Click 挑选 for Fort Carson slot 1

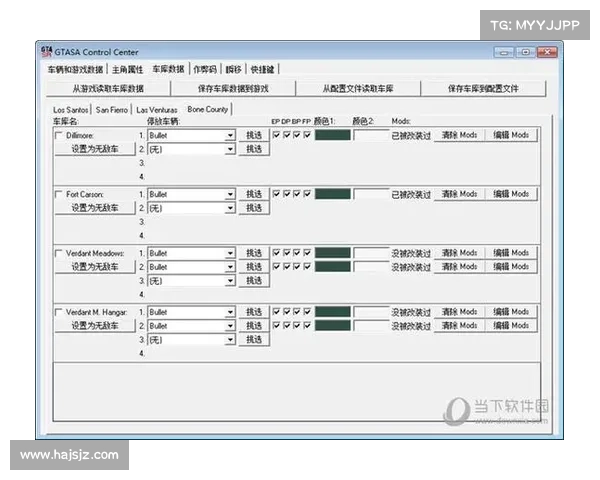click(254, 194)
